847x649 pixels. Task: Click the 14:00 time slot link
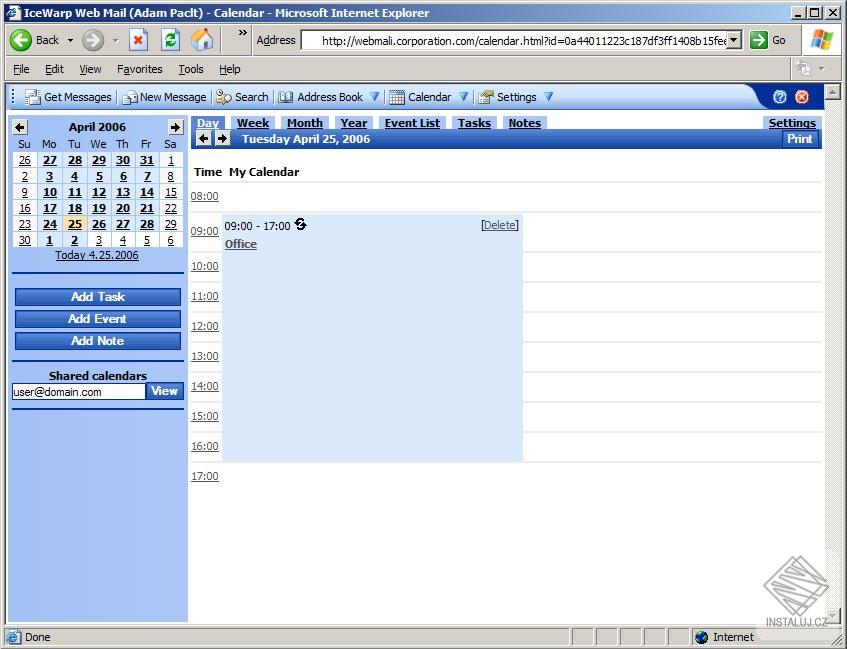point(205,386)
